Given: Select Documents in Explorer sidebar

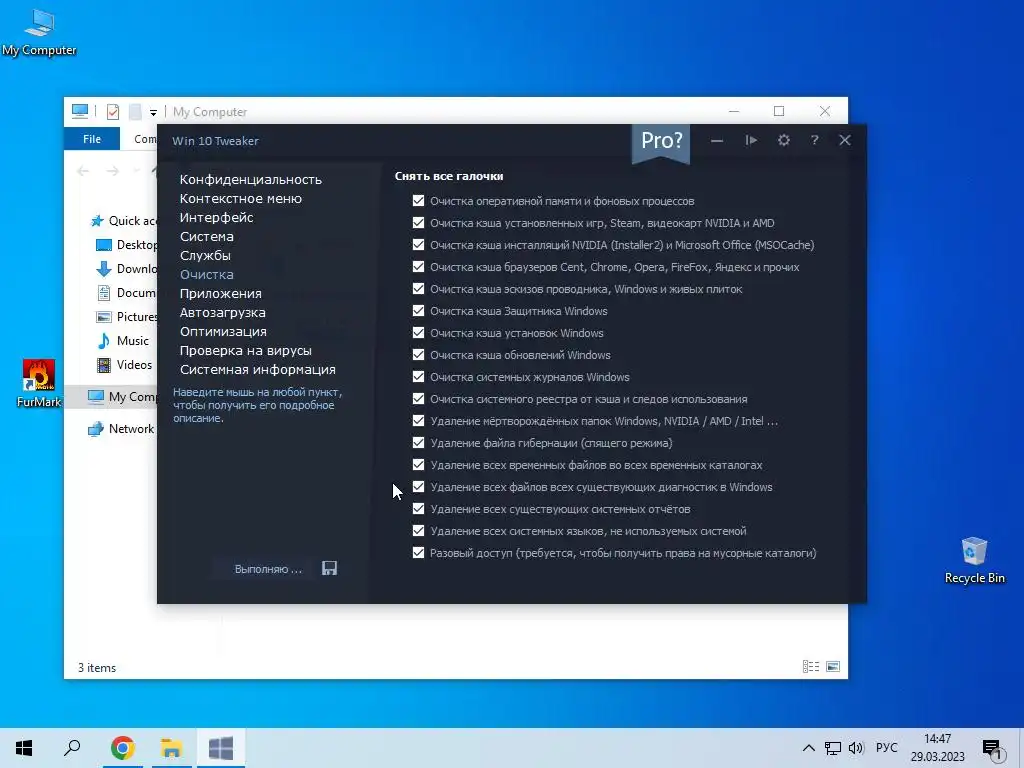Looking at the screenshot, I should pos(127,293).
